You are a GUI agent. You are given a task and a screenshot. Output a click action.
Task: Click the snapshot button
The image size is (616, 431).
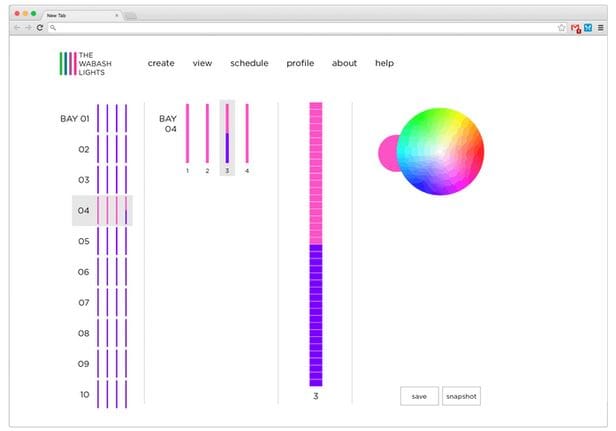(461, 396)
